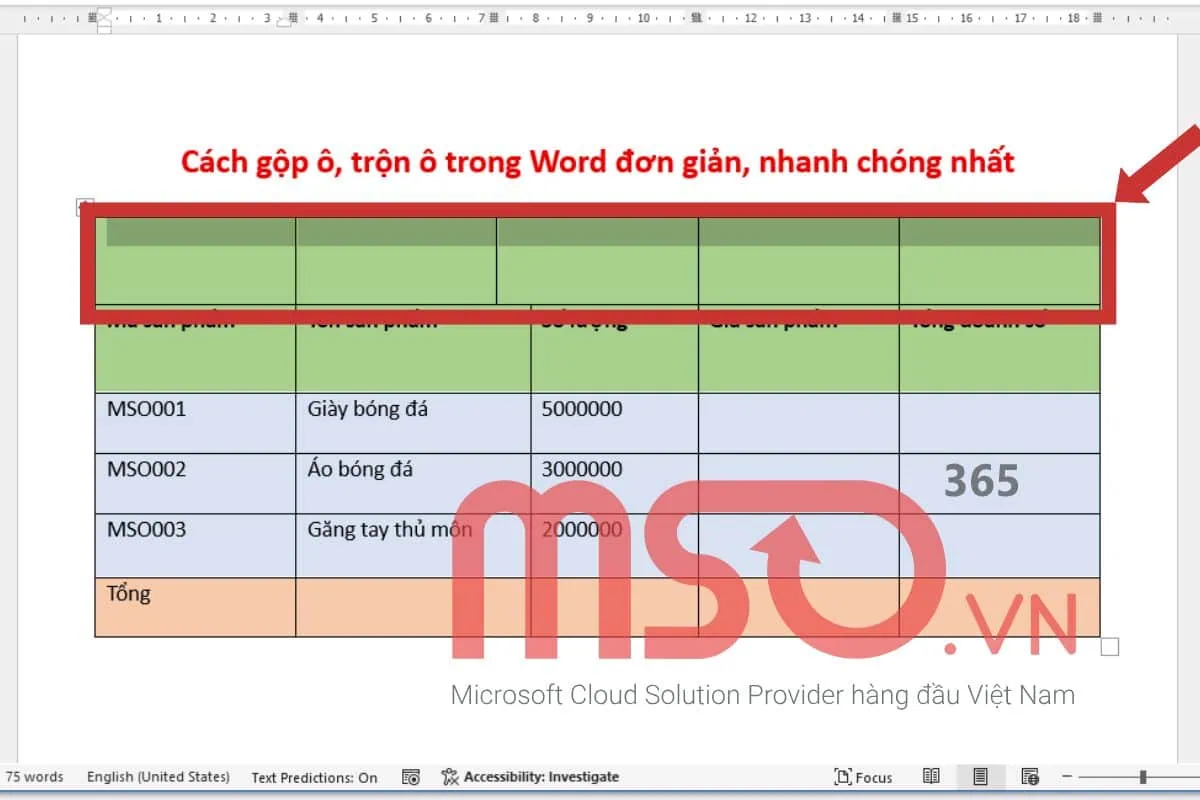Screen dimensions: 1200x800
Task: Select the whole table via its move handle
Action: [x=84, y=206]
